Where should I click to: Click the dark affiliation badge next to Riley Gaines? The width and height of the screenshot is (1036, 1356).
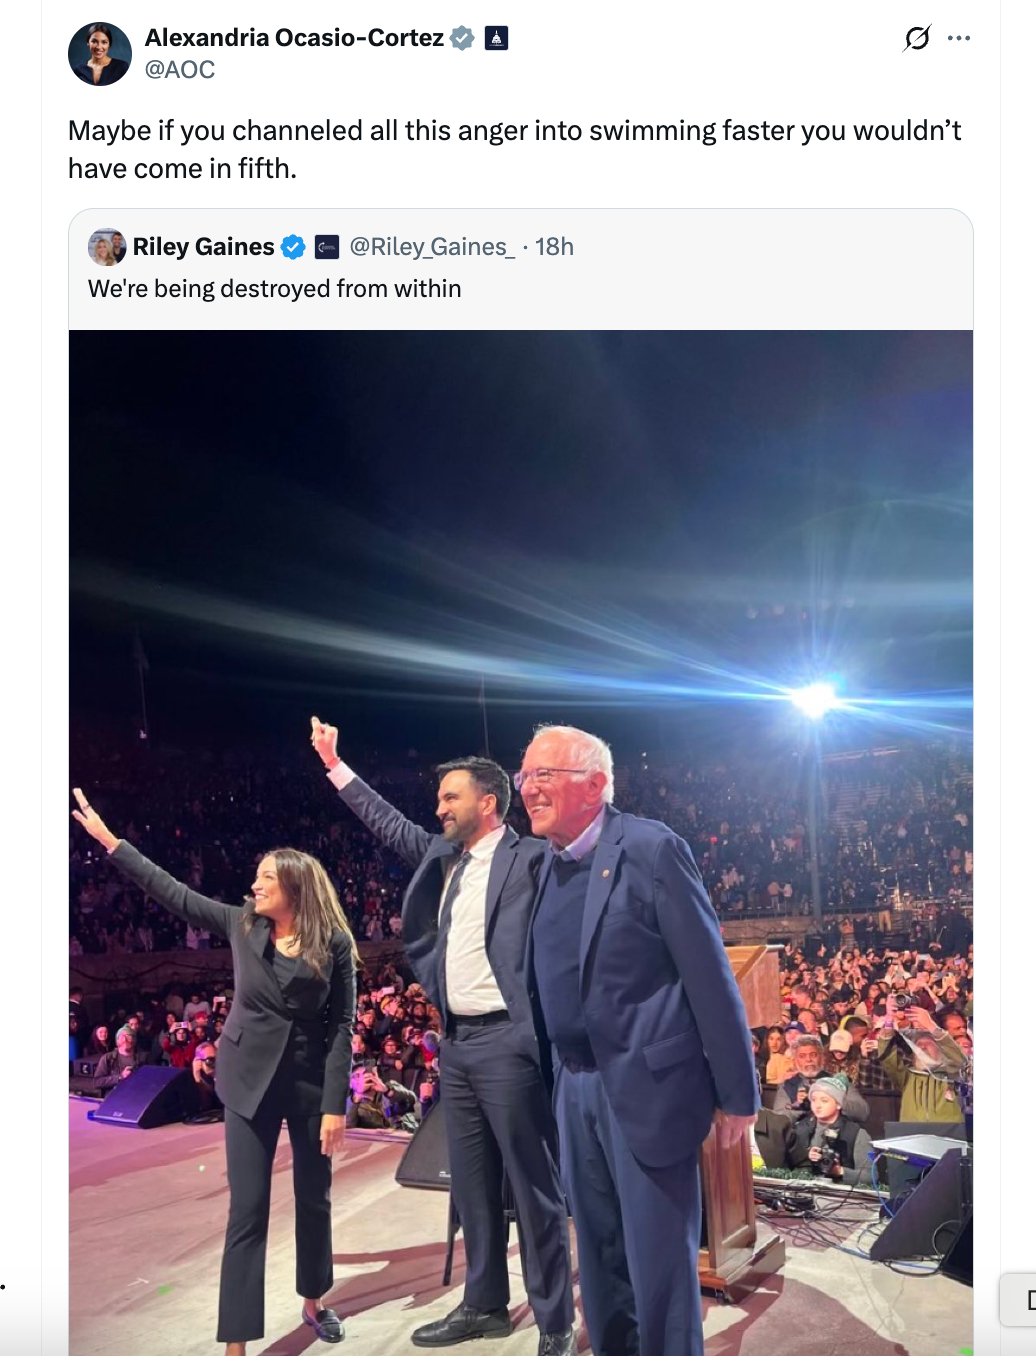click(327, 247)
